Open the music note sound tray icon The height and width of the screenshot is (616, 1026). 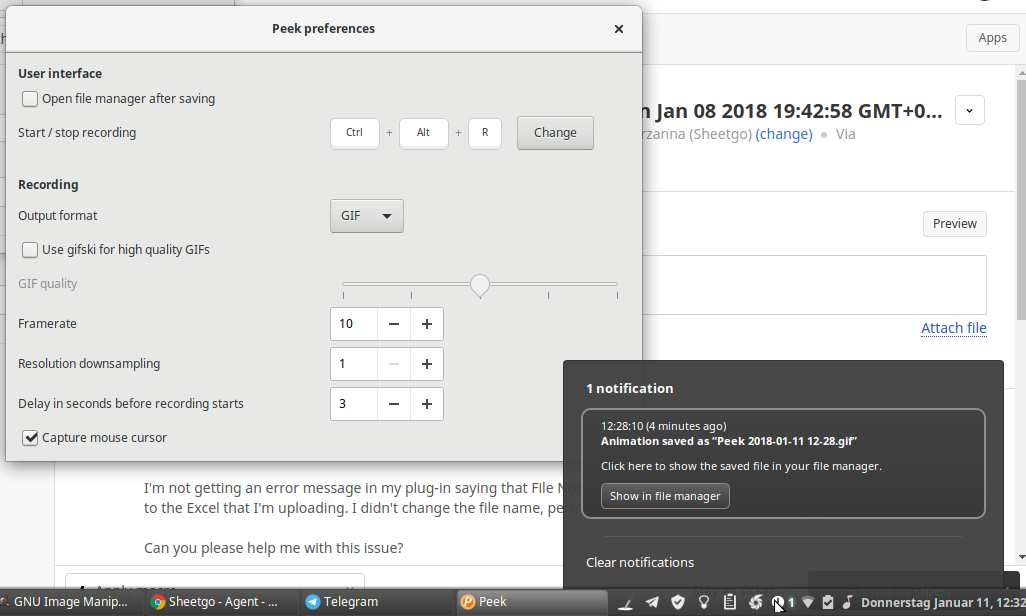click(847, 602)
